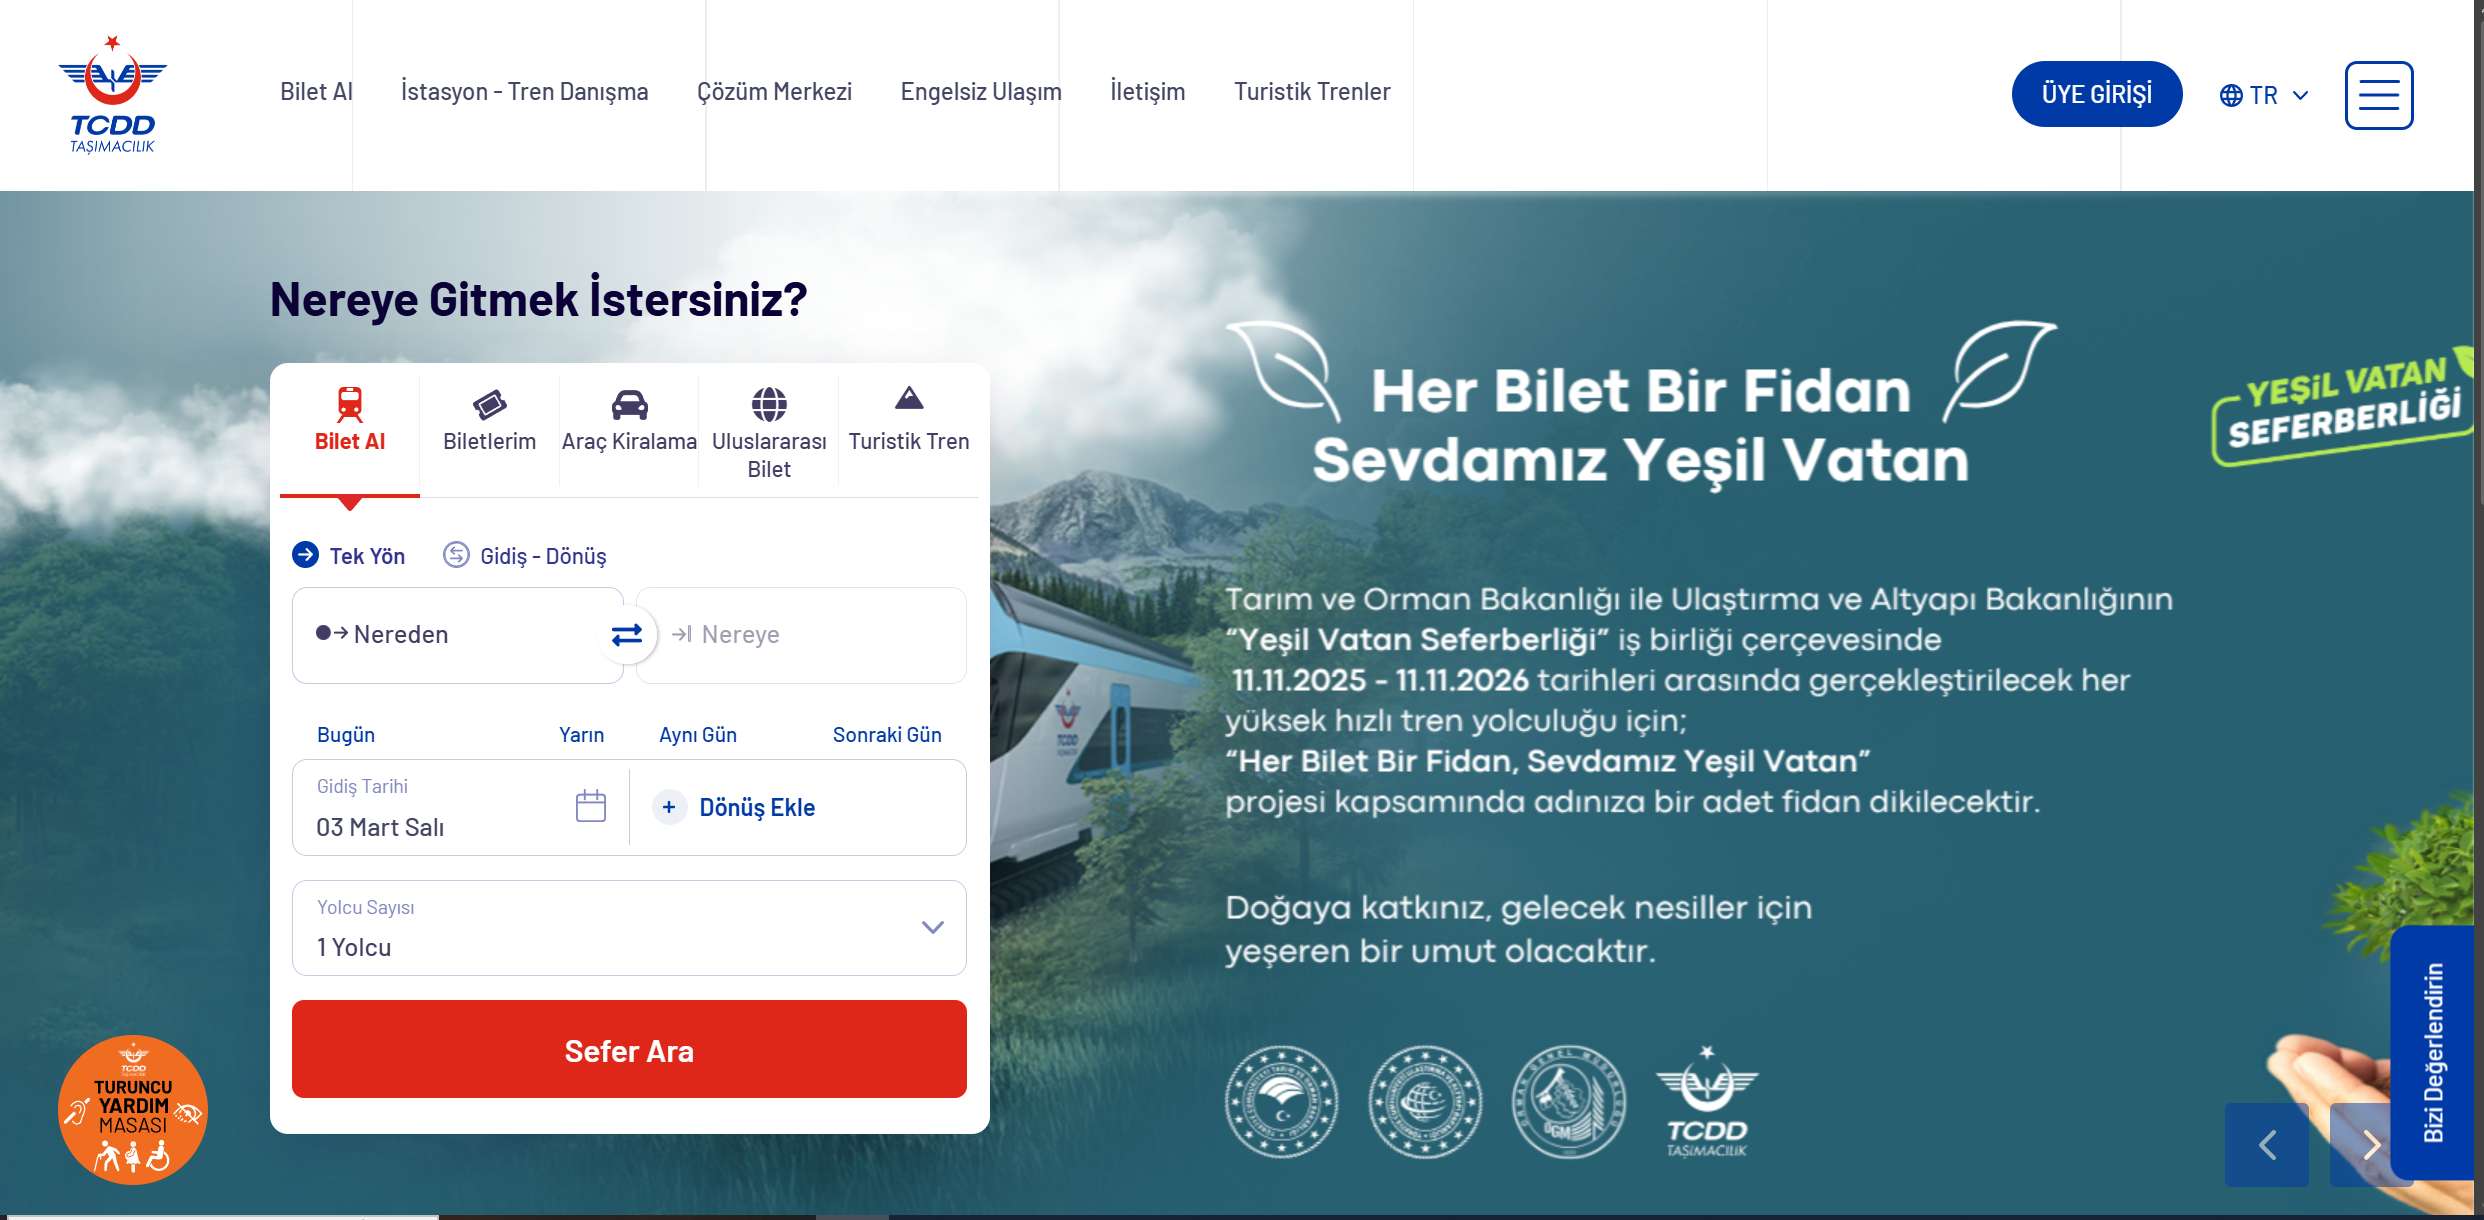Click the TCDD Taşımacılık logo

pos(113,94)
